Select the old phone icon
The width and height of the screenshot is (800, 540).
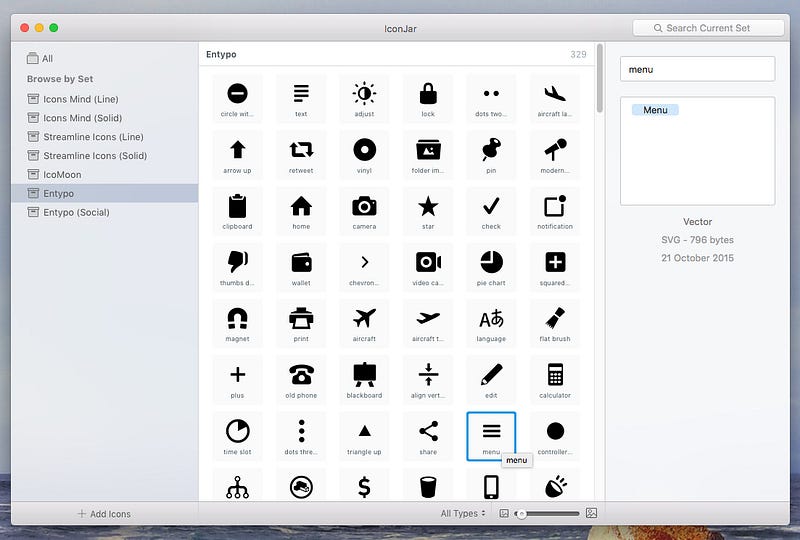[x=301, y=380]
